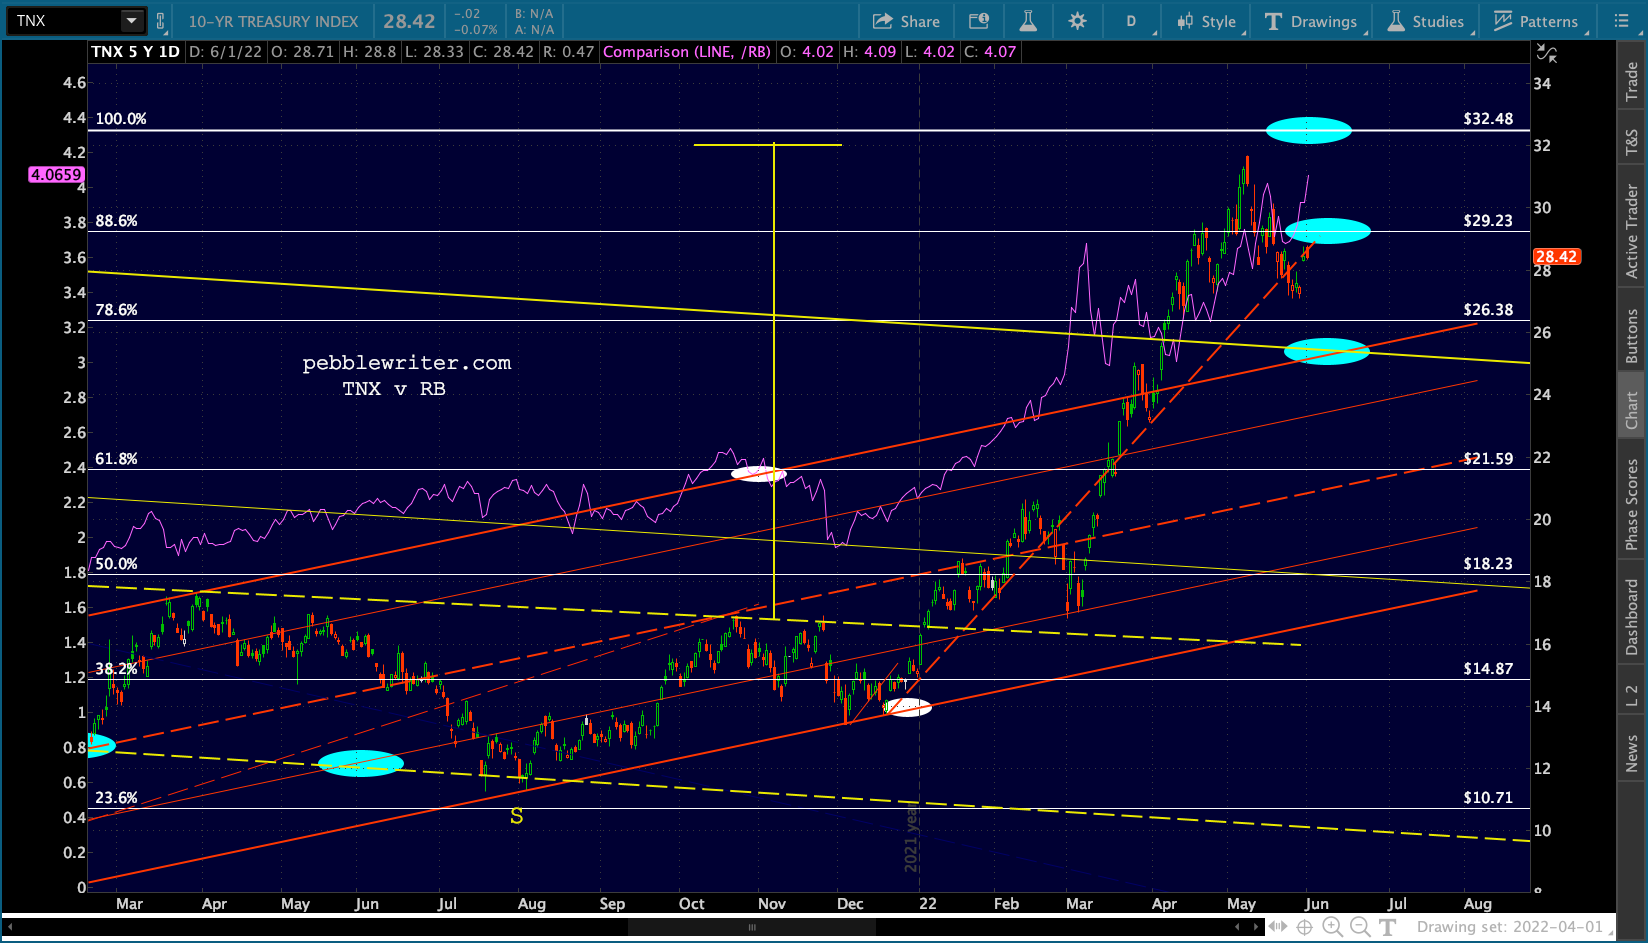Click the 50.0% Fibonacci level label

(x=116, y=564)
